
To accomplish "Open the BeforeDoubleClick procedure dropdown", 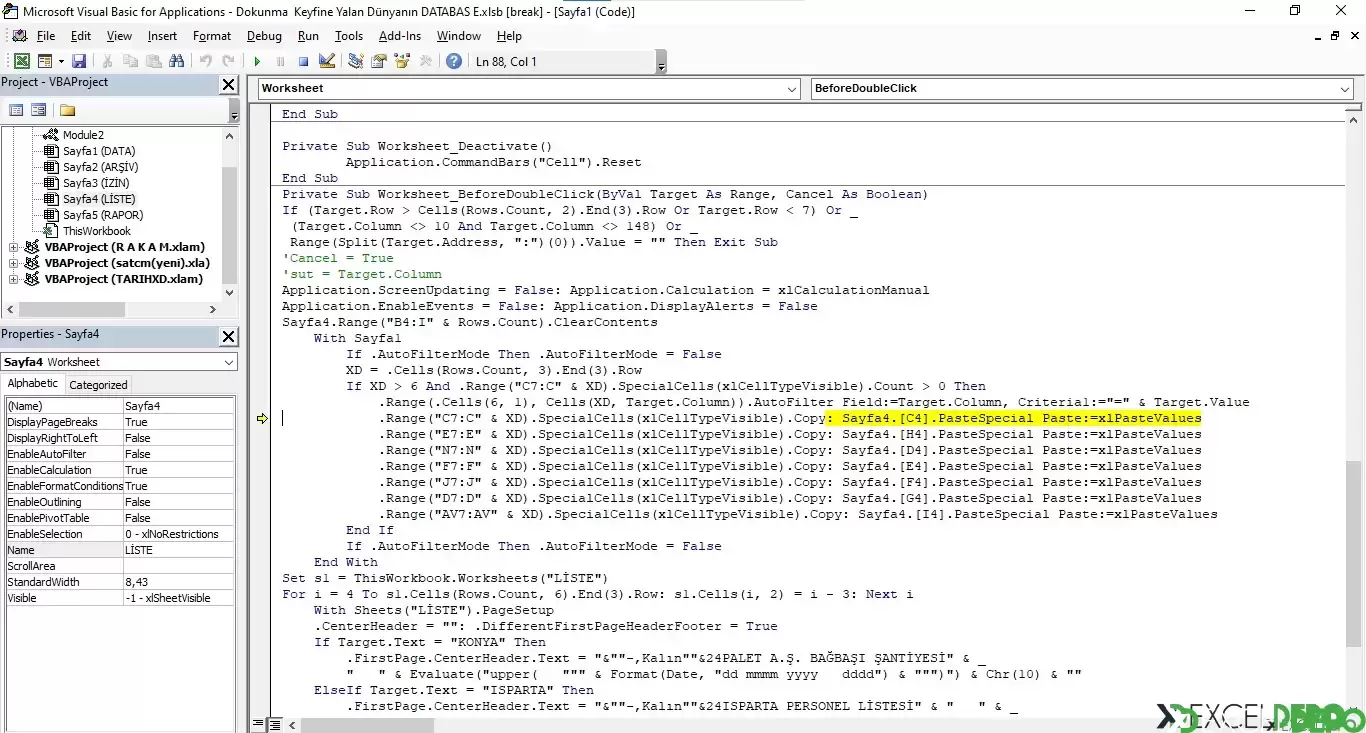I will click(1344, 88).
